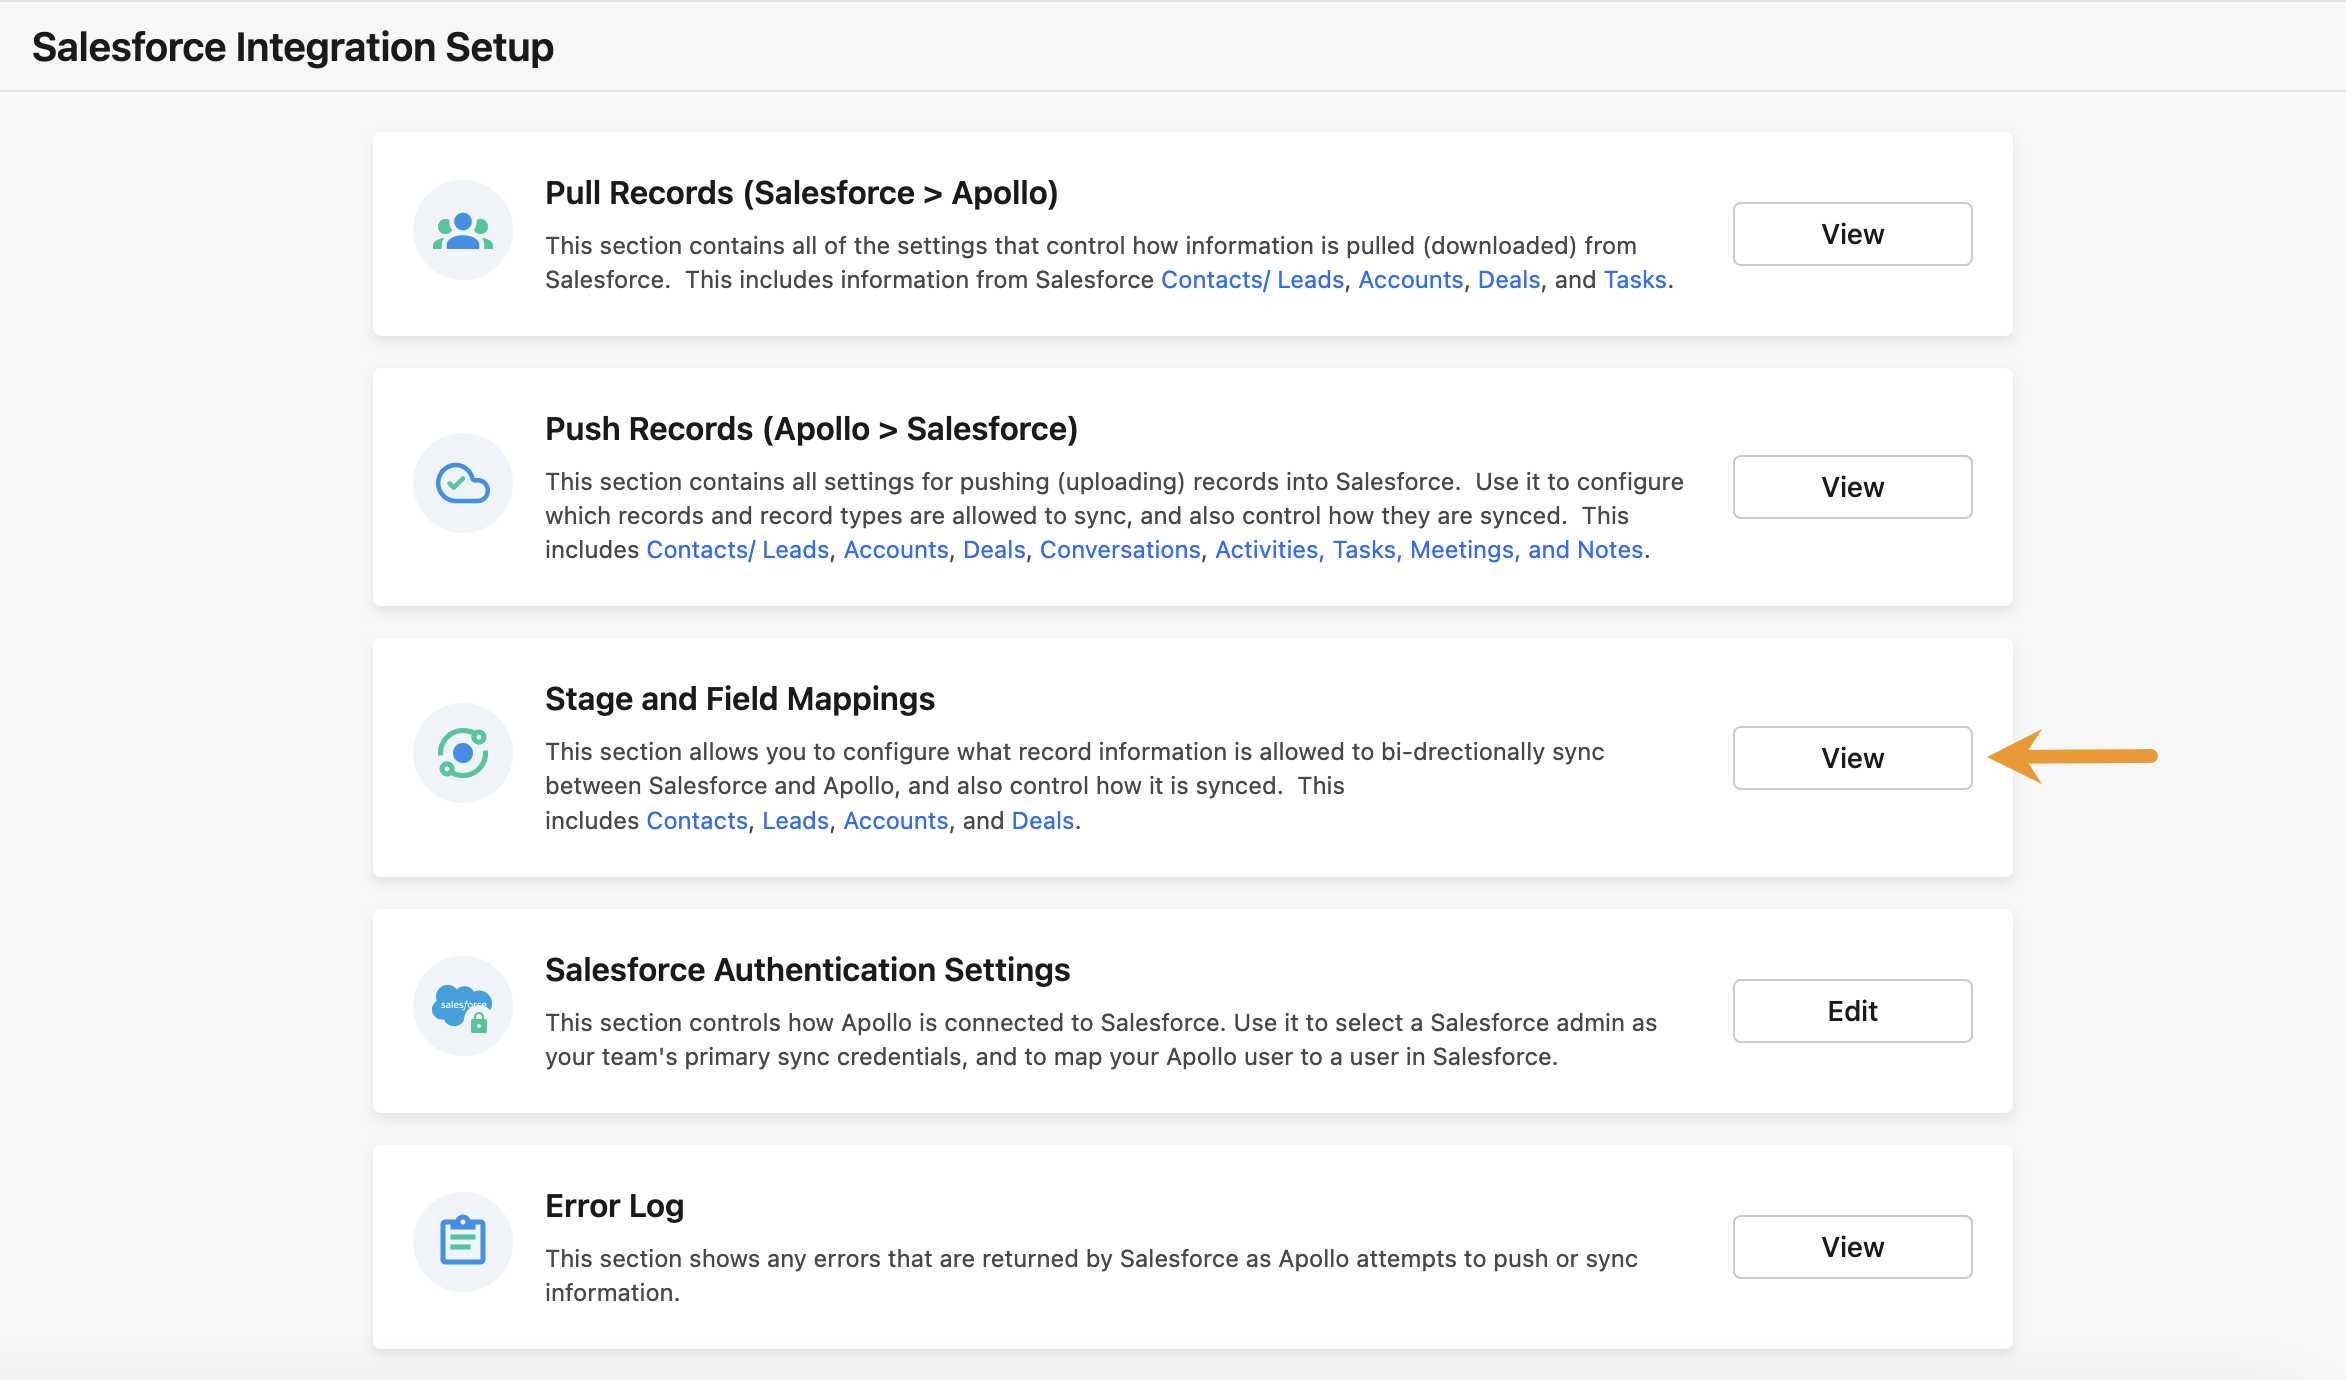Open the Contacts/ Leads link under Pull Records
Viewport: 2346px width, 1380px height.
click(x=1252, y=280)
